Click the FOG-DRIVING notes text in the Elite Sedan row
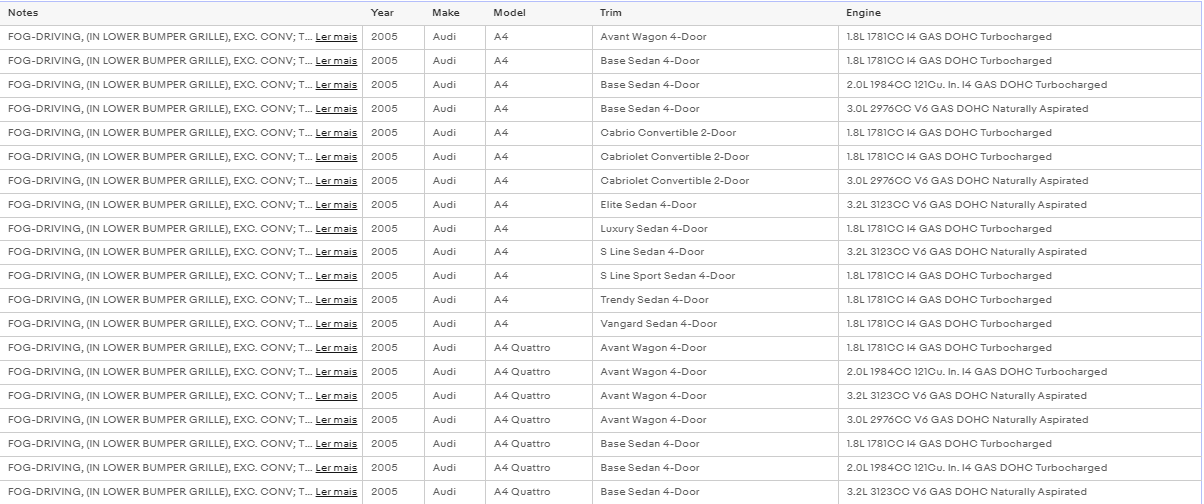This screenshot has width=1204, height=504. point(159,205)
